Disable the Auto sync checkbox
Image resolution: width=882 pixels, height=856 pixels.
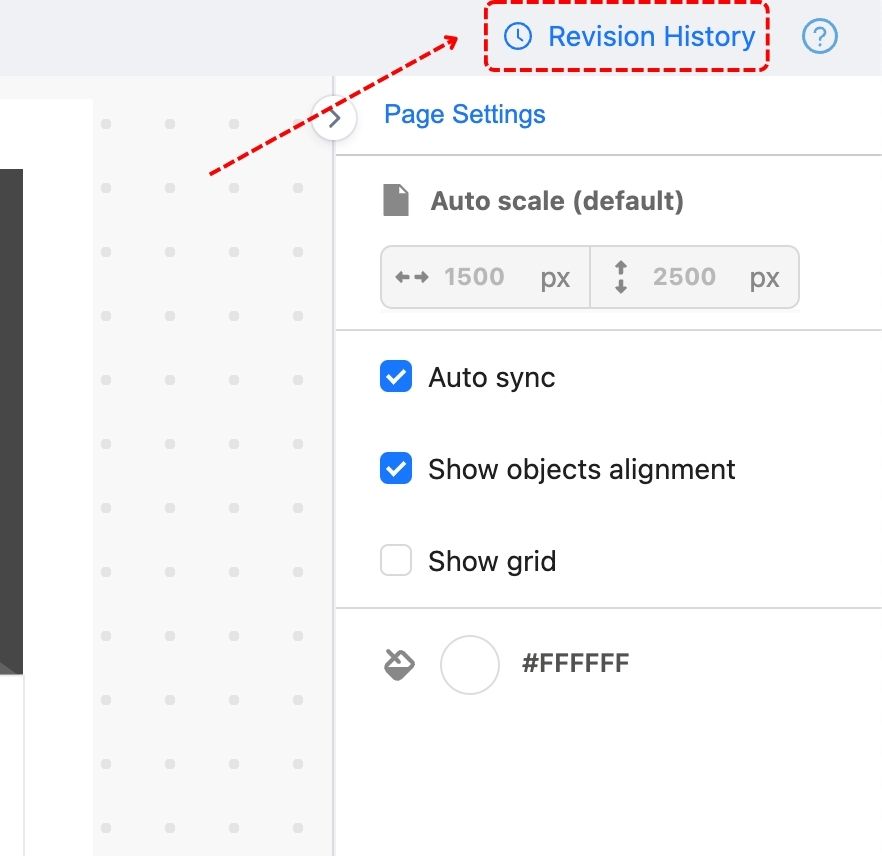(396, 377)
